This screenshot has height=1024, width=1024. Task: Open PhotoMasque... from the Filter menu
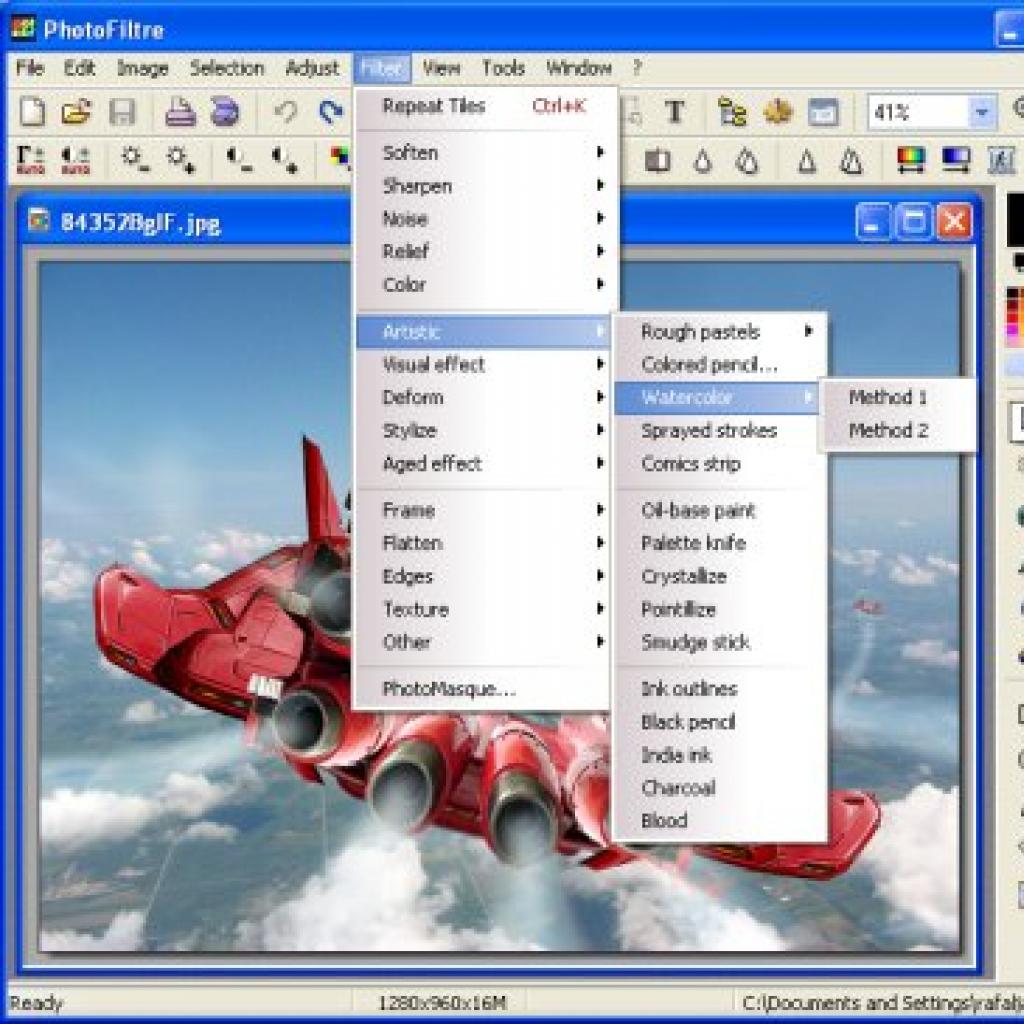pyautogui.click(x=483, y=688)
